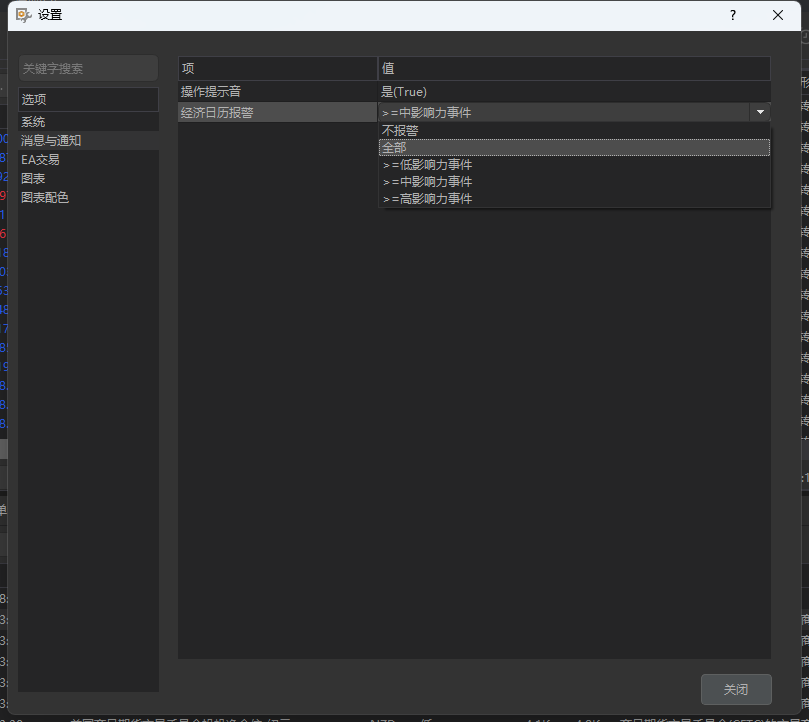Collapse the 经济日历报警 dropdown via its arrow
The height and width of the screenshot is (722, 809).
[x=761, y=113]
